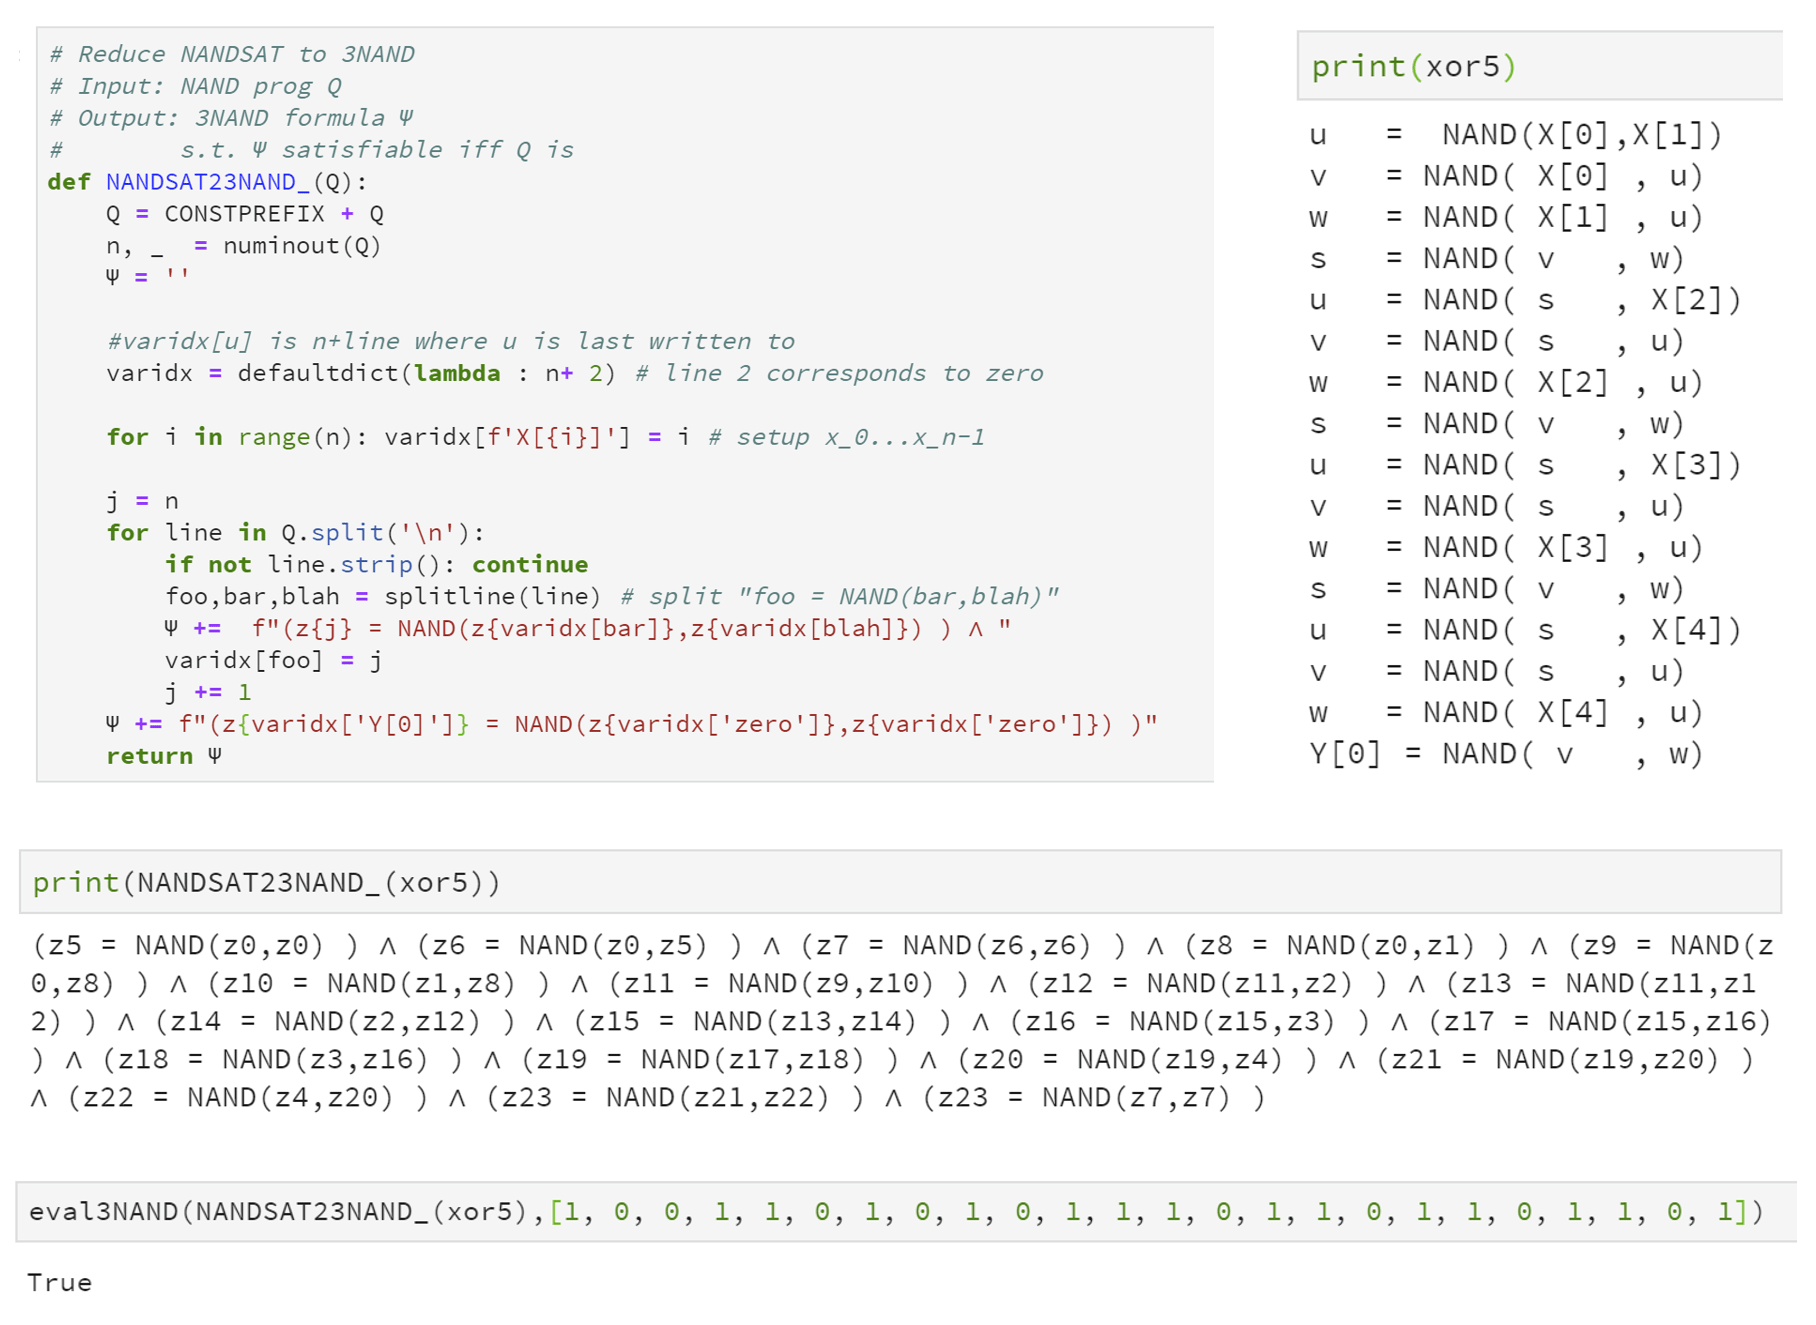Click inside the print(xor5) input cell
This screenshot has height=1325, width=1816.
pyautogui.click(x=1539, y=66)
